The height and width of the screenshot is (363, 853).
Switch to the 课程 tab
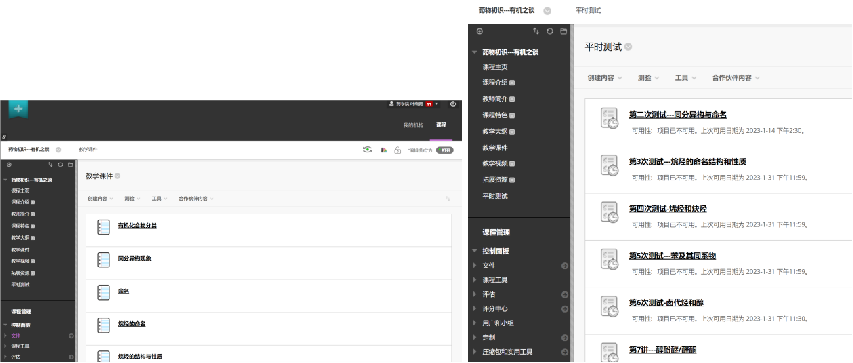click(x=441, y=125)
